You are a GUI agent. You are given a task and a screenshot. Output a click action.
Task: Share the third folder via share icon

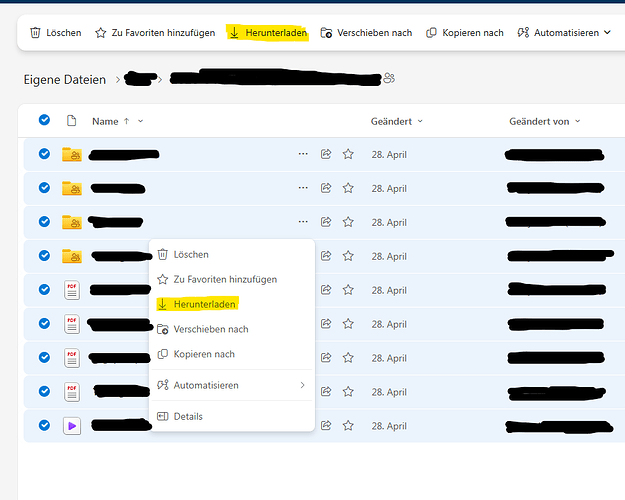point(326,222)
